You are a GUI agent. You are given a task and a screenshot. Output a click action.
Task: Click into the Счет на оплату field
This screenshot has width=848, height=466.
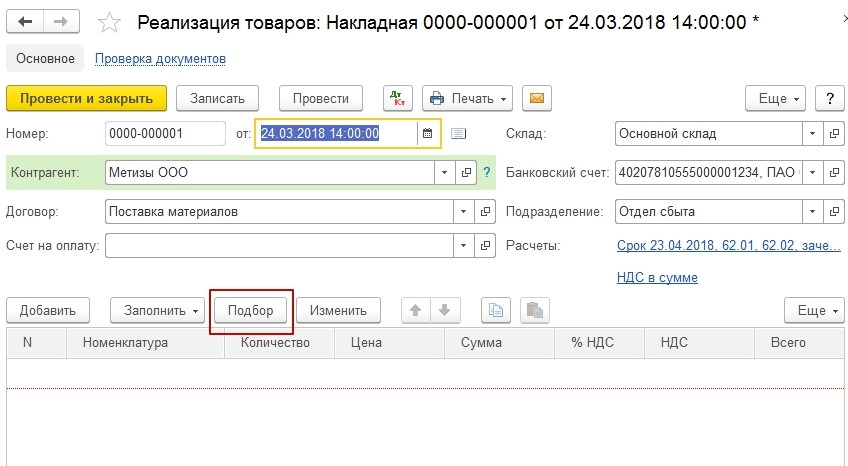[x=279, y=245]
